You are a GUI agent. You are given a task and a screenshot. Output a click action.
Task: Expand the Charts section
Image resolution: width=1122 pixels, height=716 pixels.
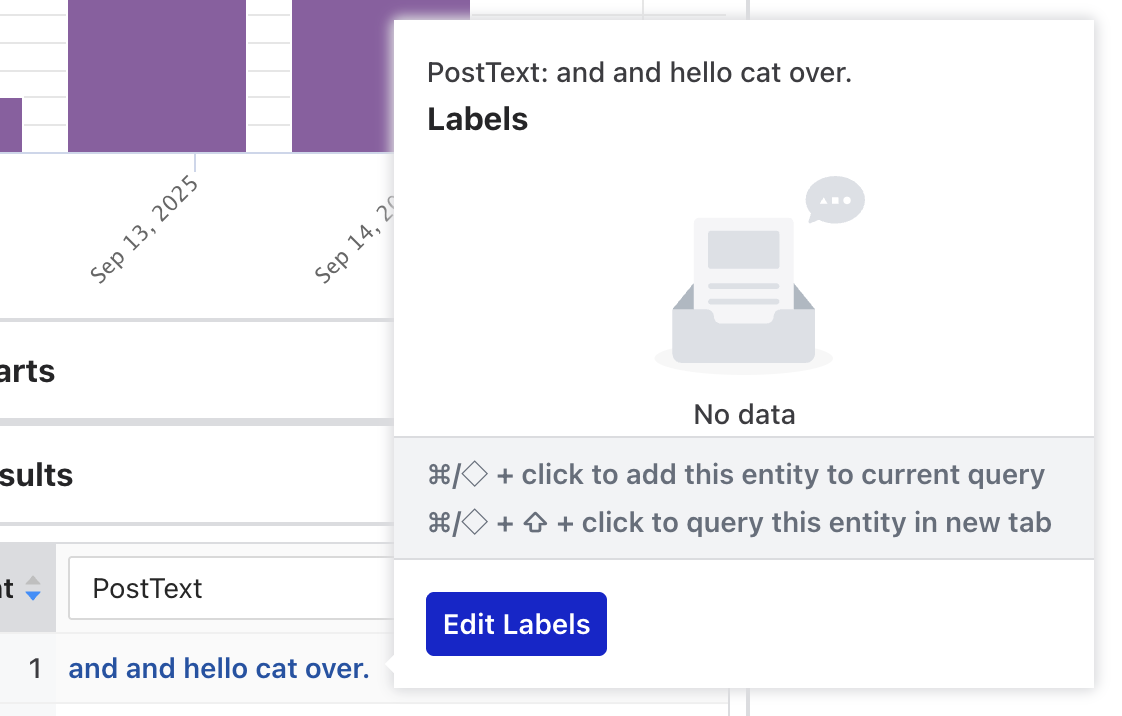(27, 371)
